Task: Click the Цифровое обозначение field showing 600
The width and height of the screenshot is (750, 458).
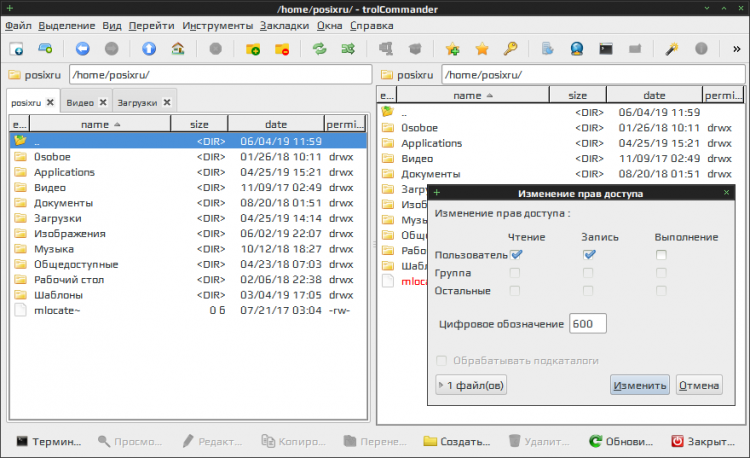Action: 588,324
